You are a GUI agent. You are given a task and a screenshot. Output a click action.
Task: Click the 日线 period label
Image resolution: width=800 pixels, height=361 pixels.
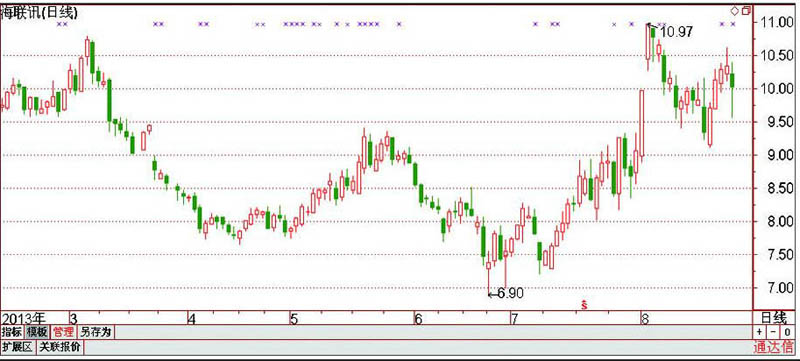[774, 318]
